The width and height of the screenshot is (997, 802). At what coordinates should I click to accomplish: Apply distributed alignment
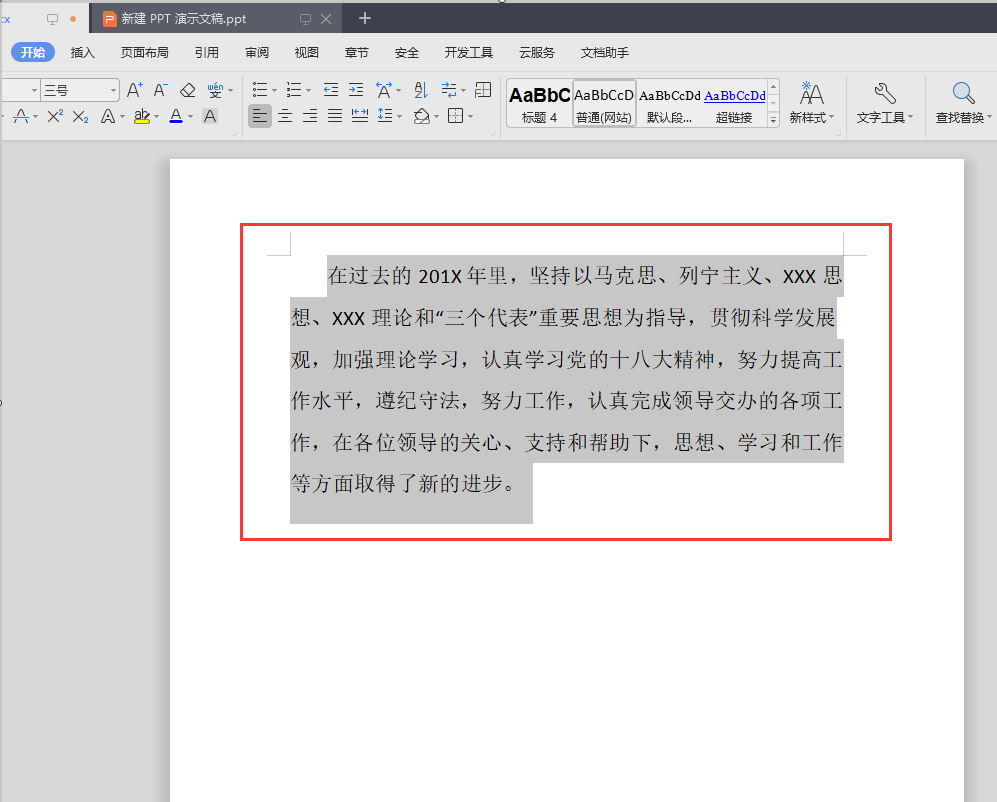click(360, 116)
